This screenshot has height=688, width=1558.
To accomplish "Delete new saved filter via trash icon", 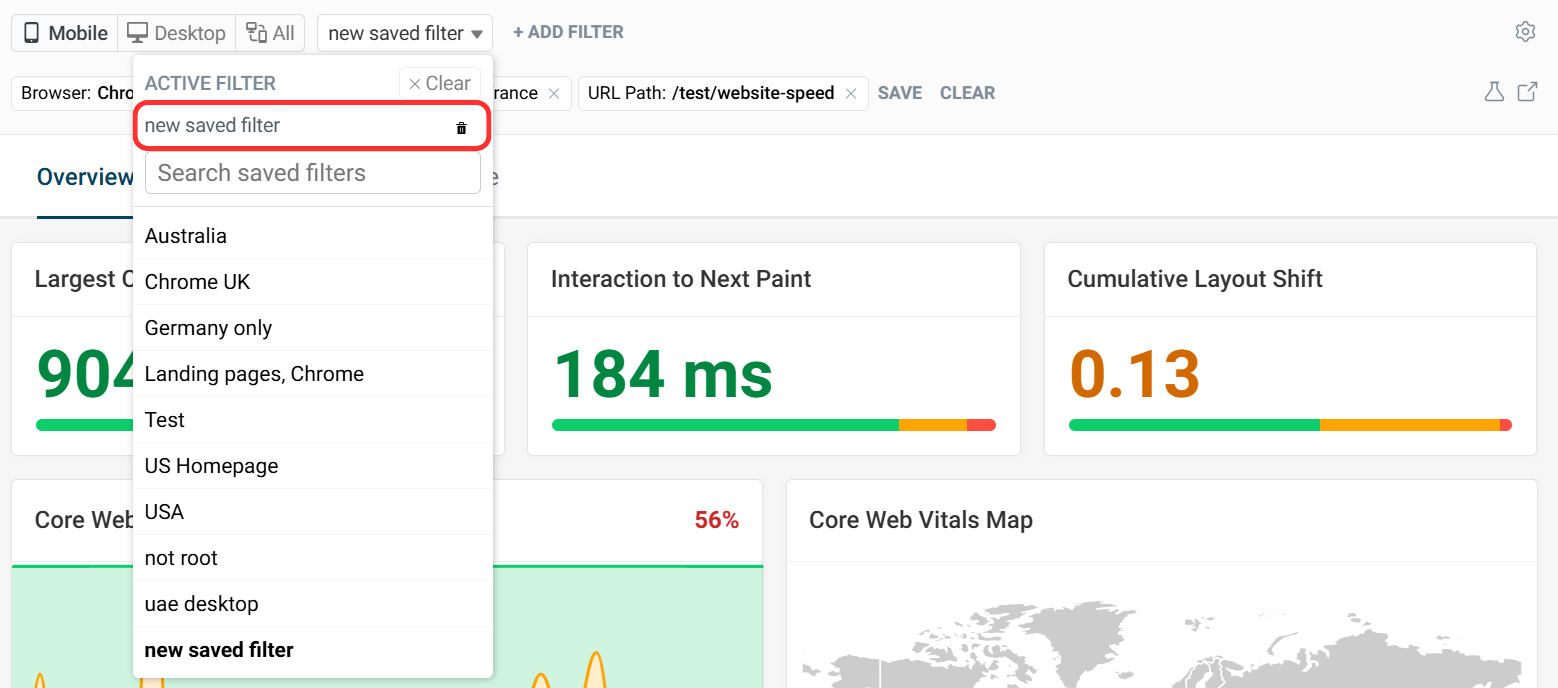I will pos(461,128).
